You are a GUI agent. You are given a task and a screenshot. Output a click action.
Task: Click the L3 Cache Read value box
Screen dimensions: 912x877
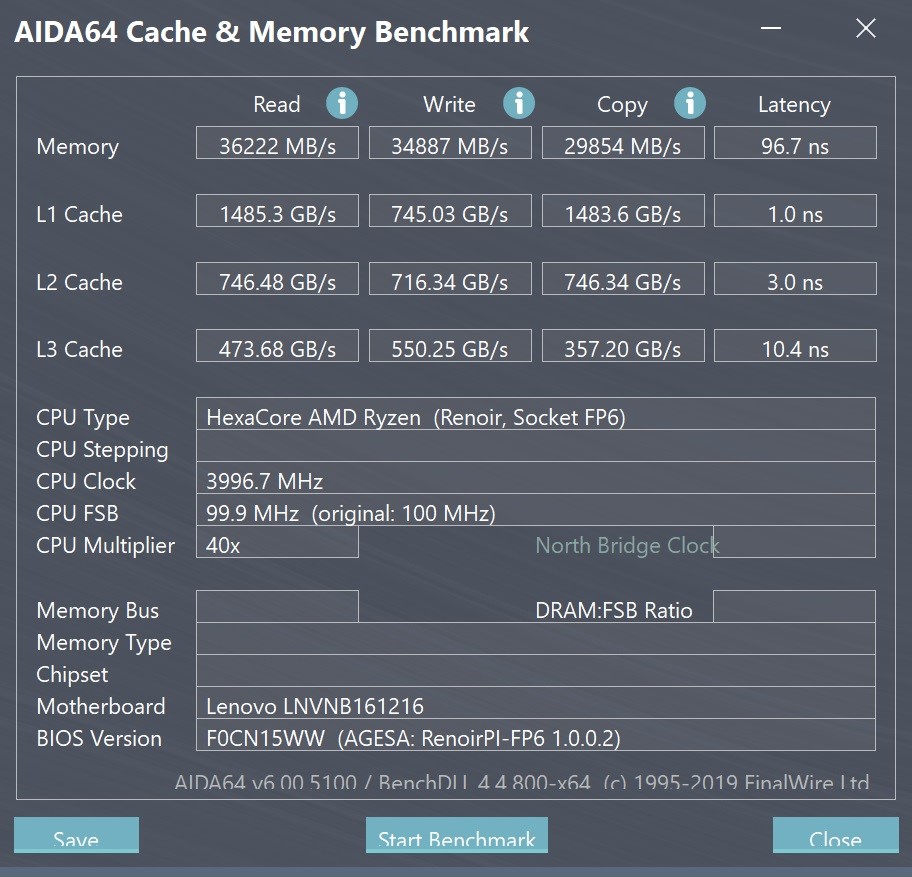pos(277,345)
